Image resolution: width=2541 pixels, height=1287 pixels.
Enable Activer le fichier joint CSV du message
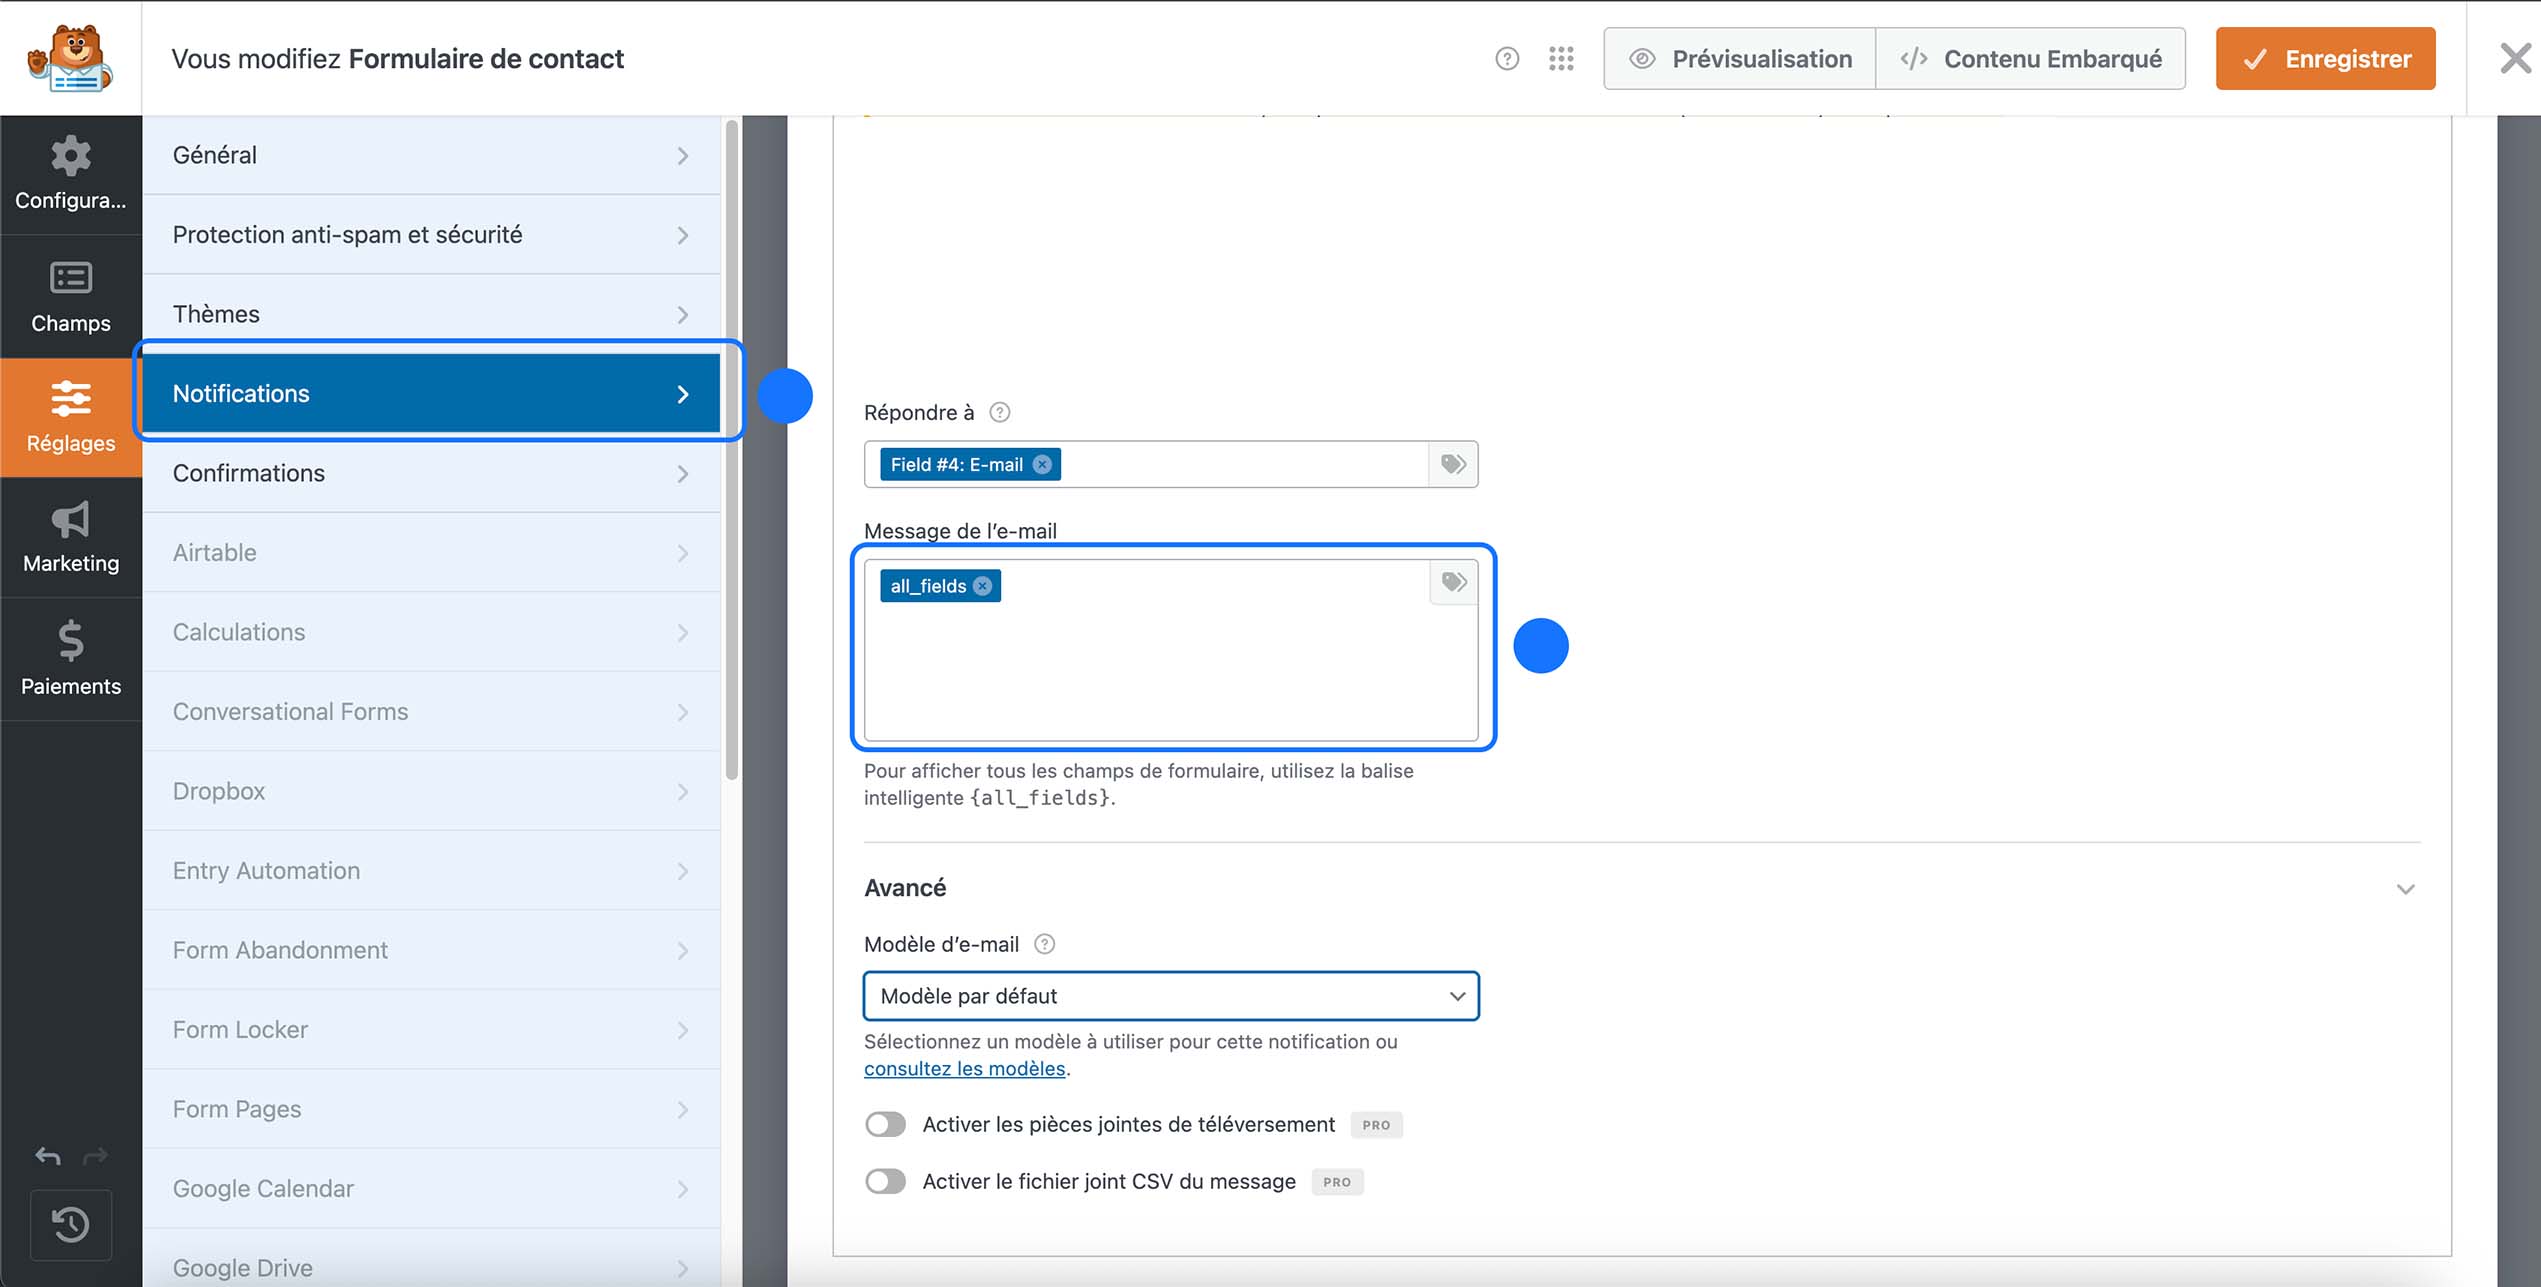coord(885,1181)
